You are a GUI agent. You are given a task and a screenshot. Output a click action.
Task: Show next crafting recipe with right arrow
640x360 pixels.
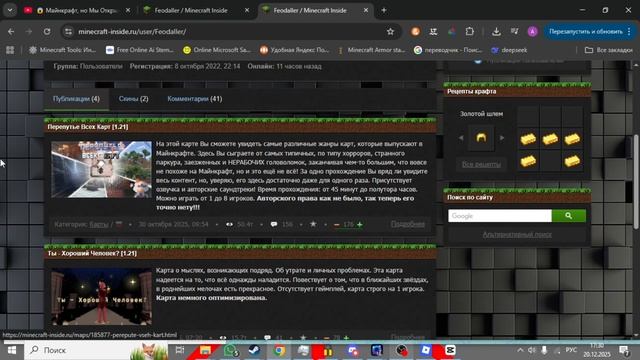coord(502,138)
